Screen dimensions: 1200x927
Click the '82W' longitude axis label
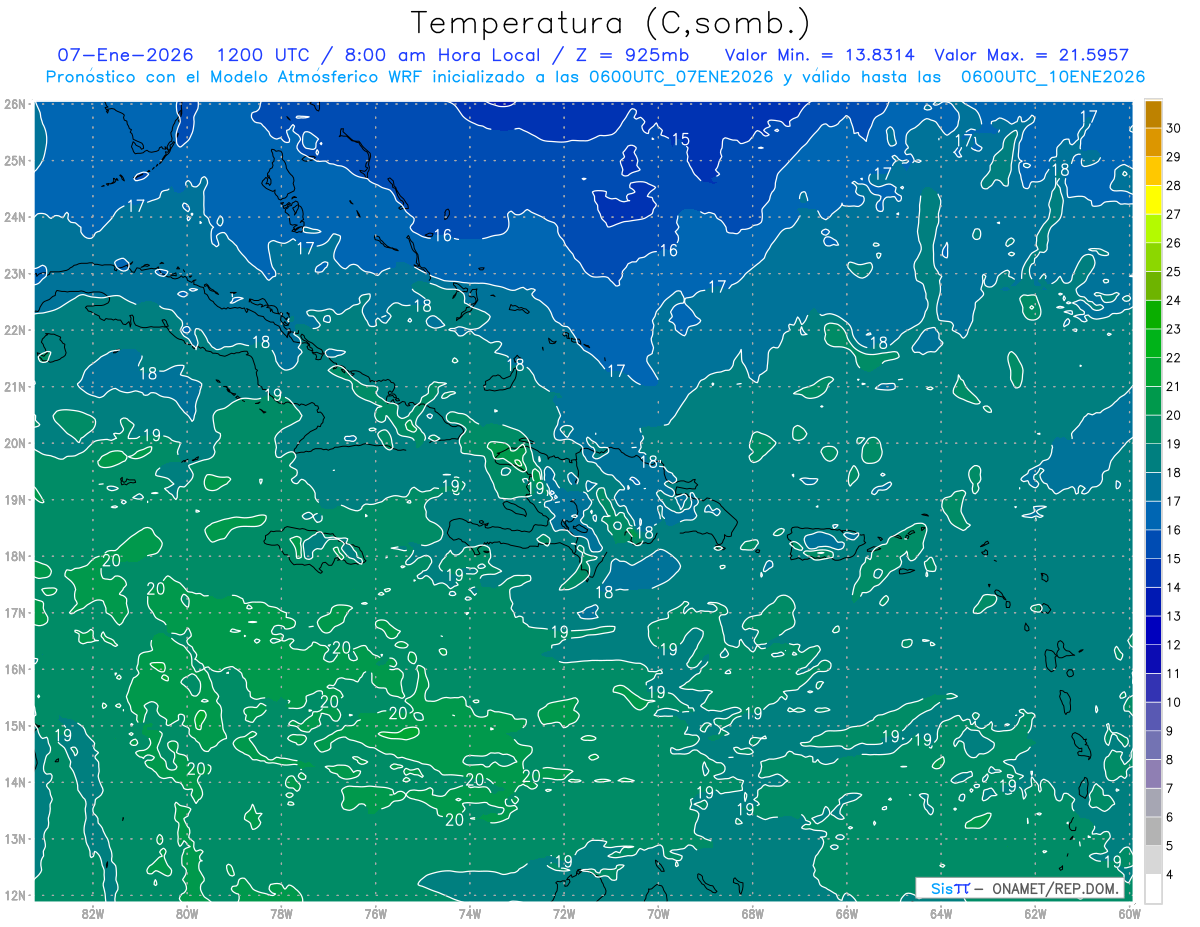93,913
